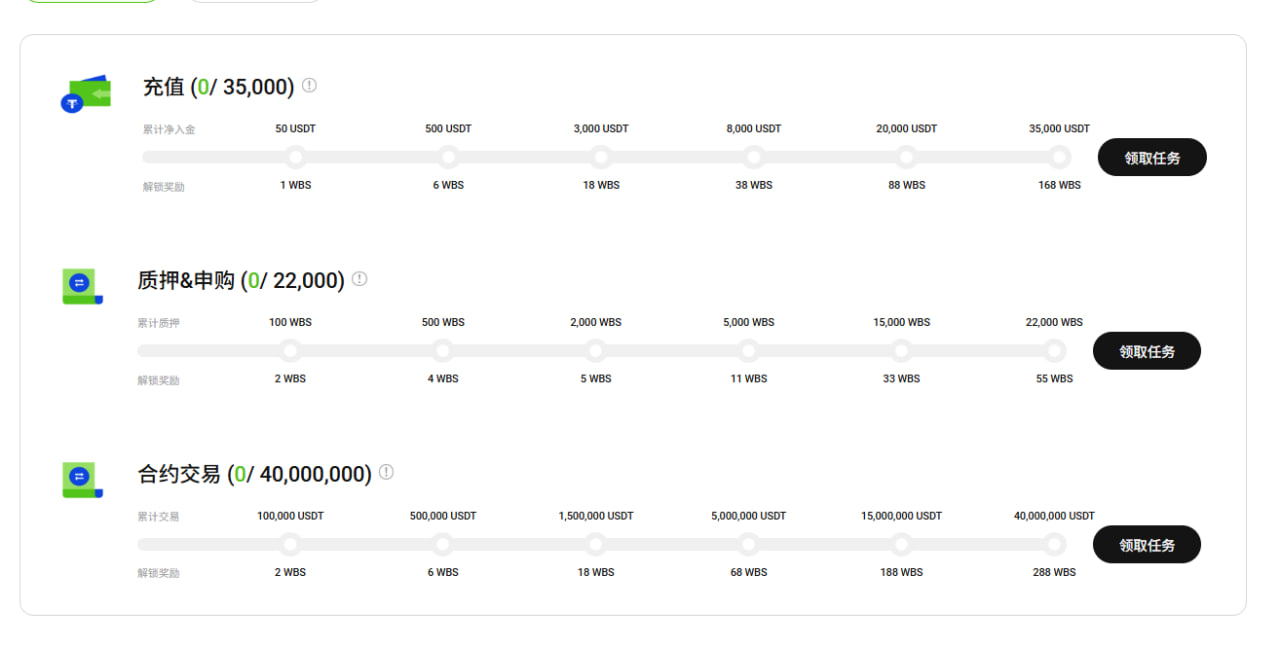Screen dimensions: 1280x646
Task: Click the green icon beside 合约交易
Action: click(82, 480)
